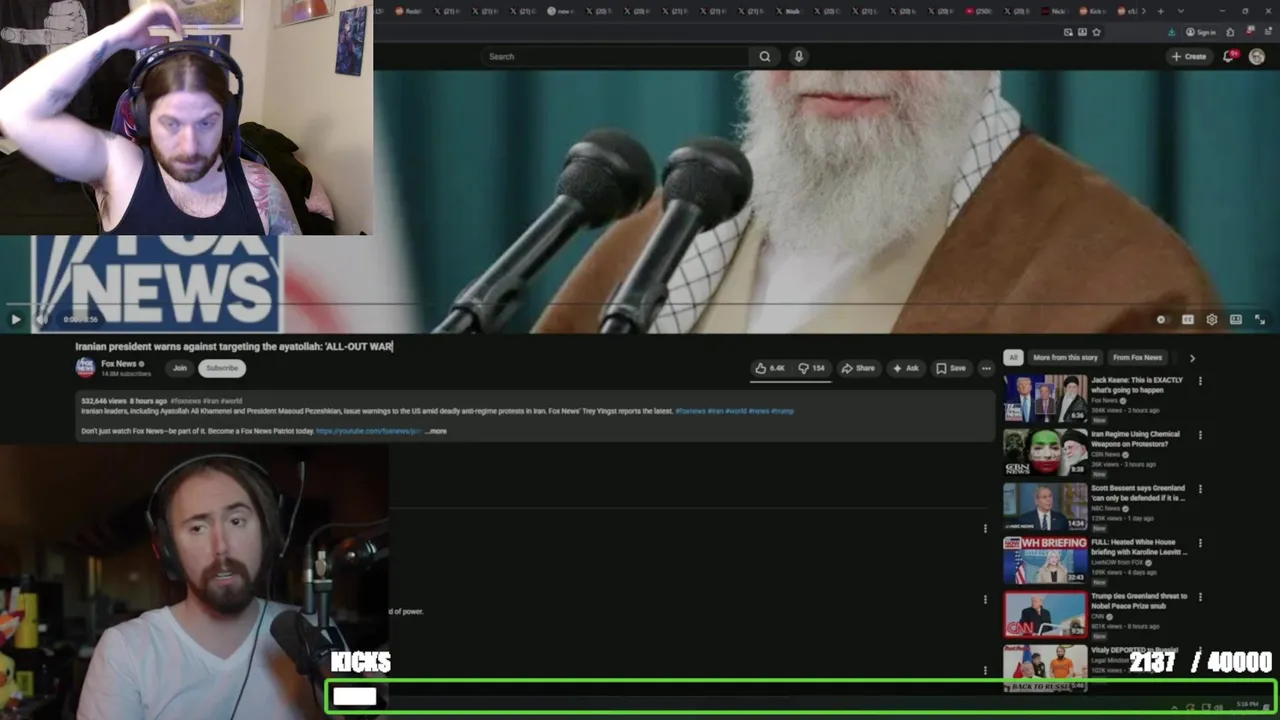
Task: Open YouTube notifications bell
Action: pyautogui.click(x=1229, y=56)
